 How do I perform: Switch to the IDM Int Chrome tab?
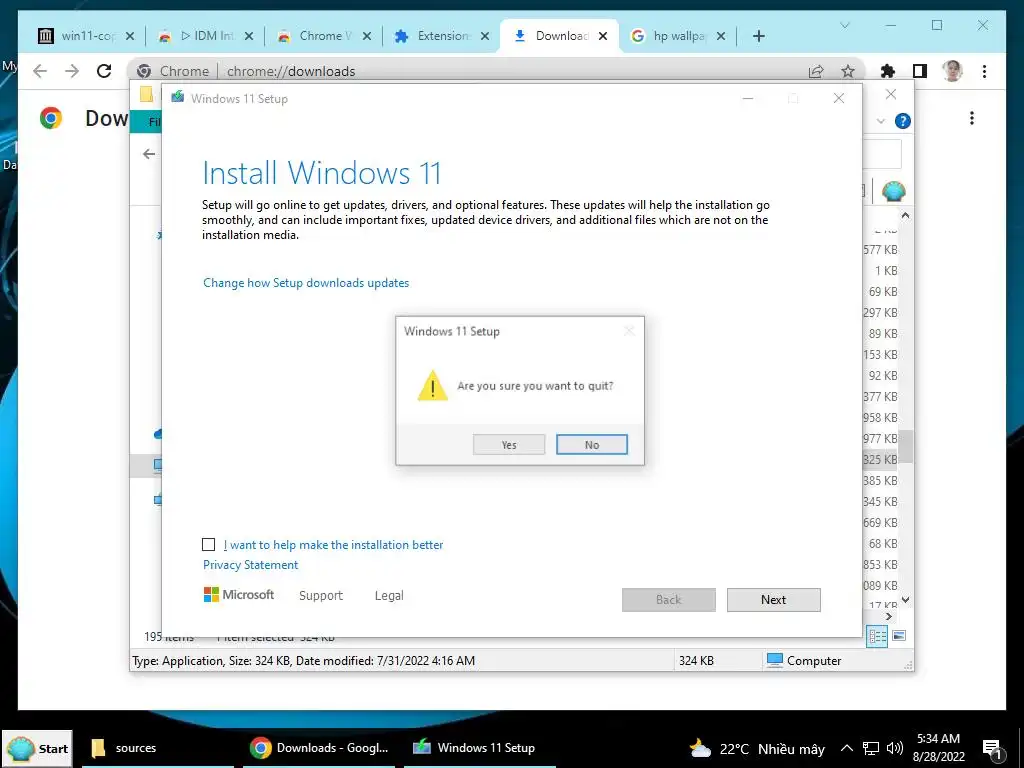click(204, 36)
